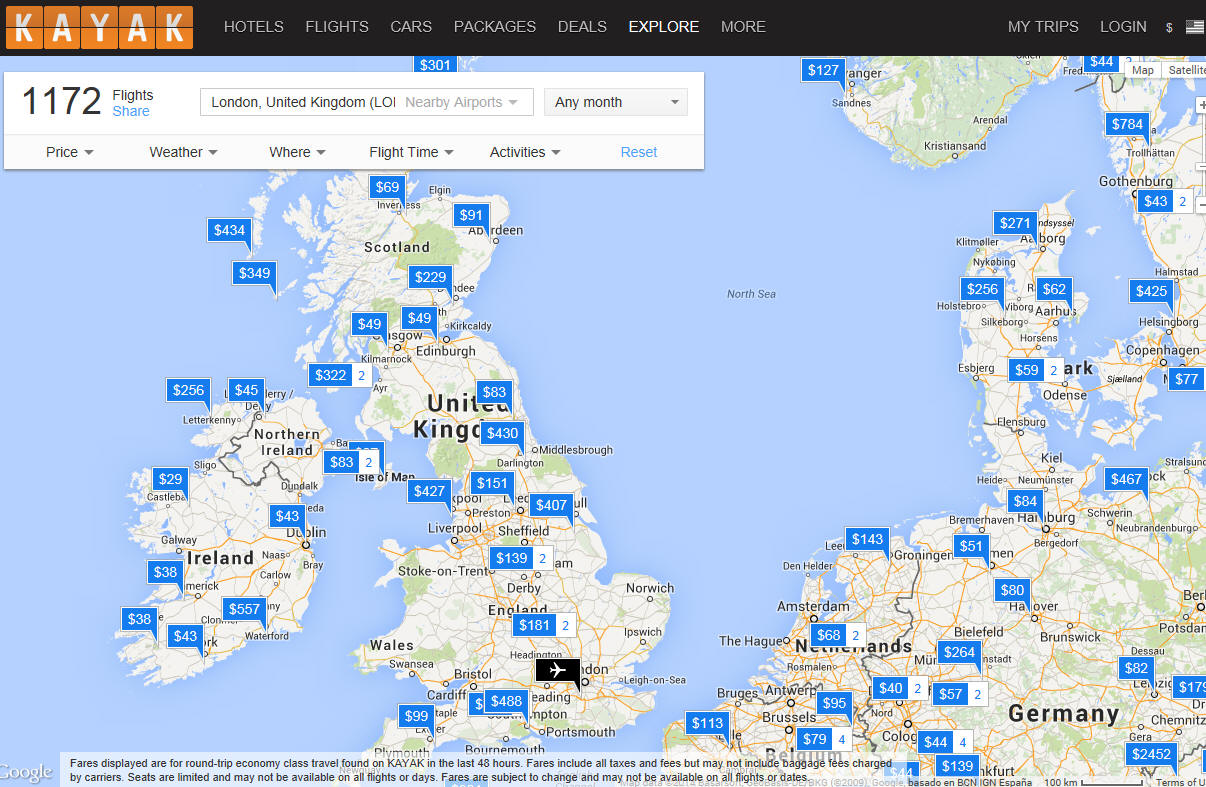
Task: Select the $62 marker near Aarhus
Action: point(1054,289)
